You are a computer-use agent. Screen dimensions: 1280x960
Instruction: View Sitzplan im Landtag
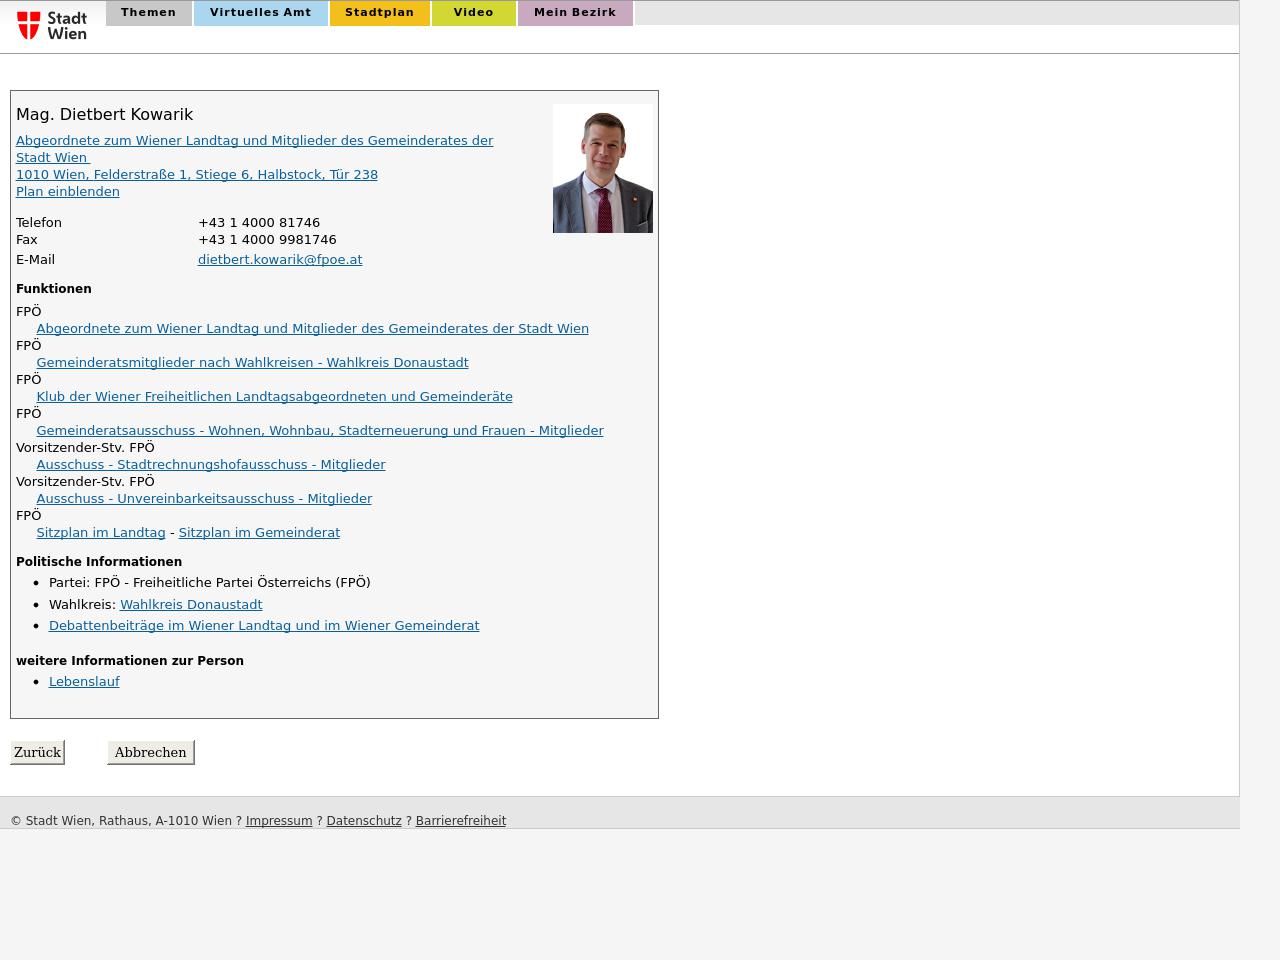(x=100, y=532)
